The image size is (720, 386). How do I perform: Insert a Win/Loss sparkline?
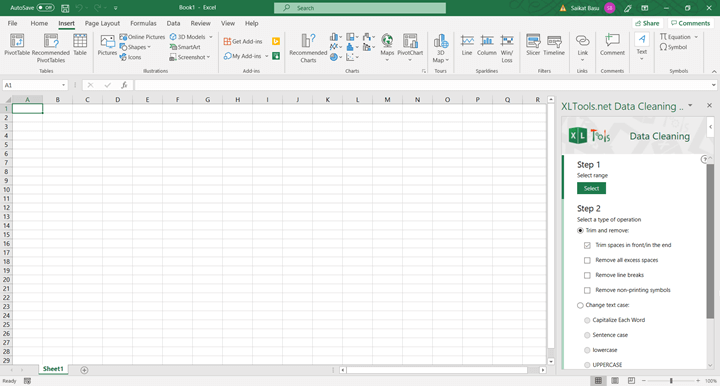coord(507,48)
